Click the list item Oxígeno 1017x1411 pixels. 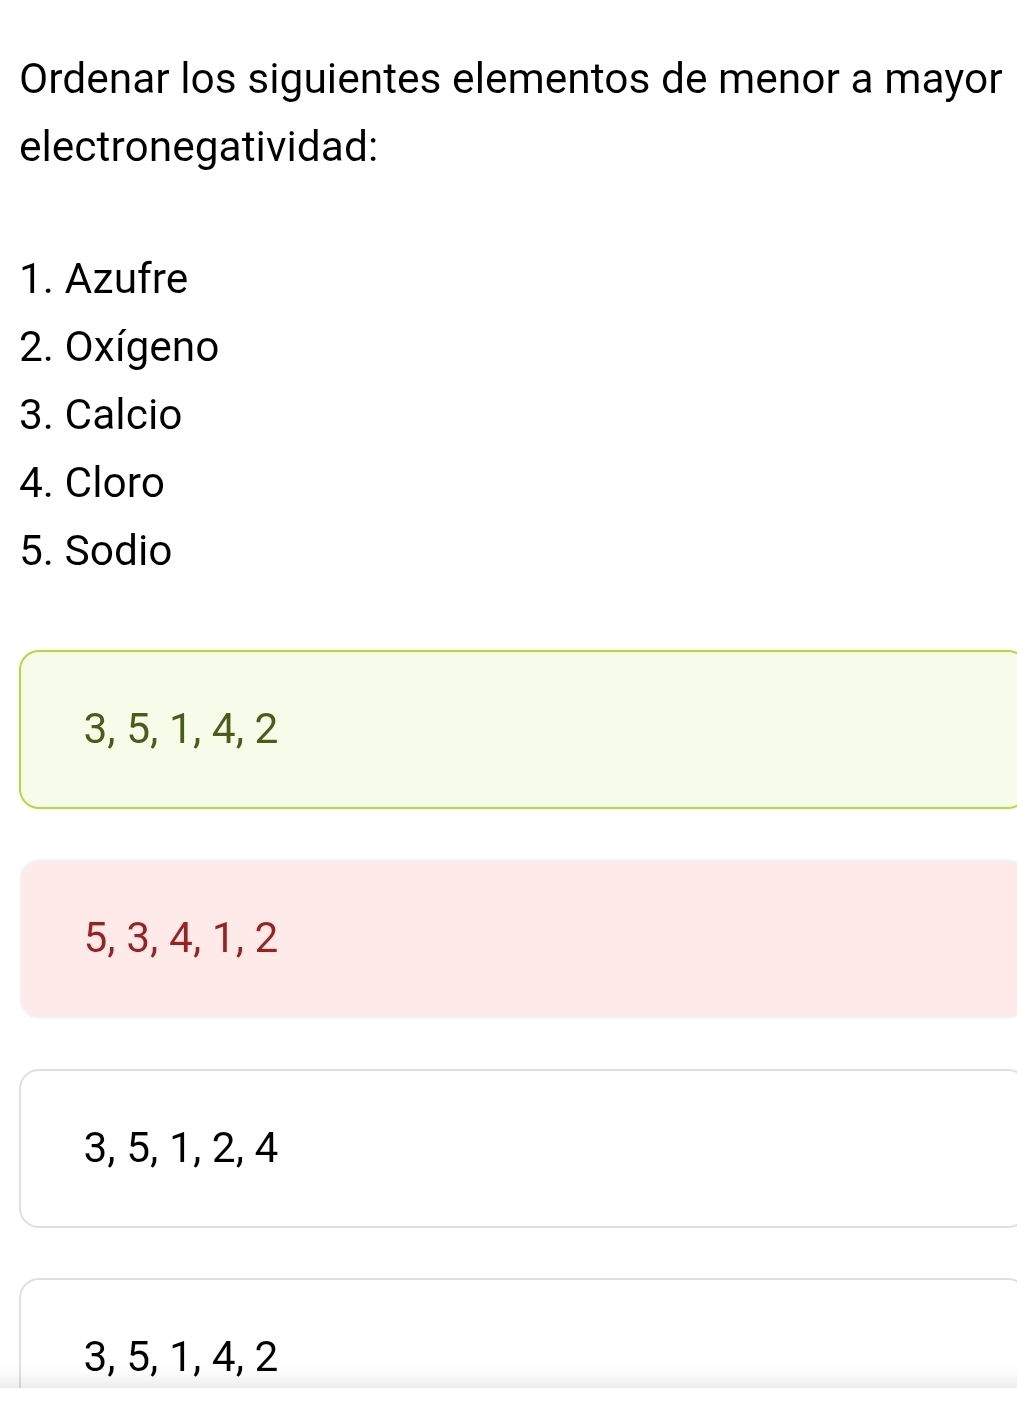[x=142, y=347]
